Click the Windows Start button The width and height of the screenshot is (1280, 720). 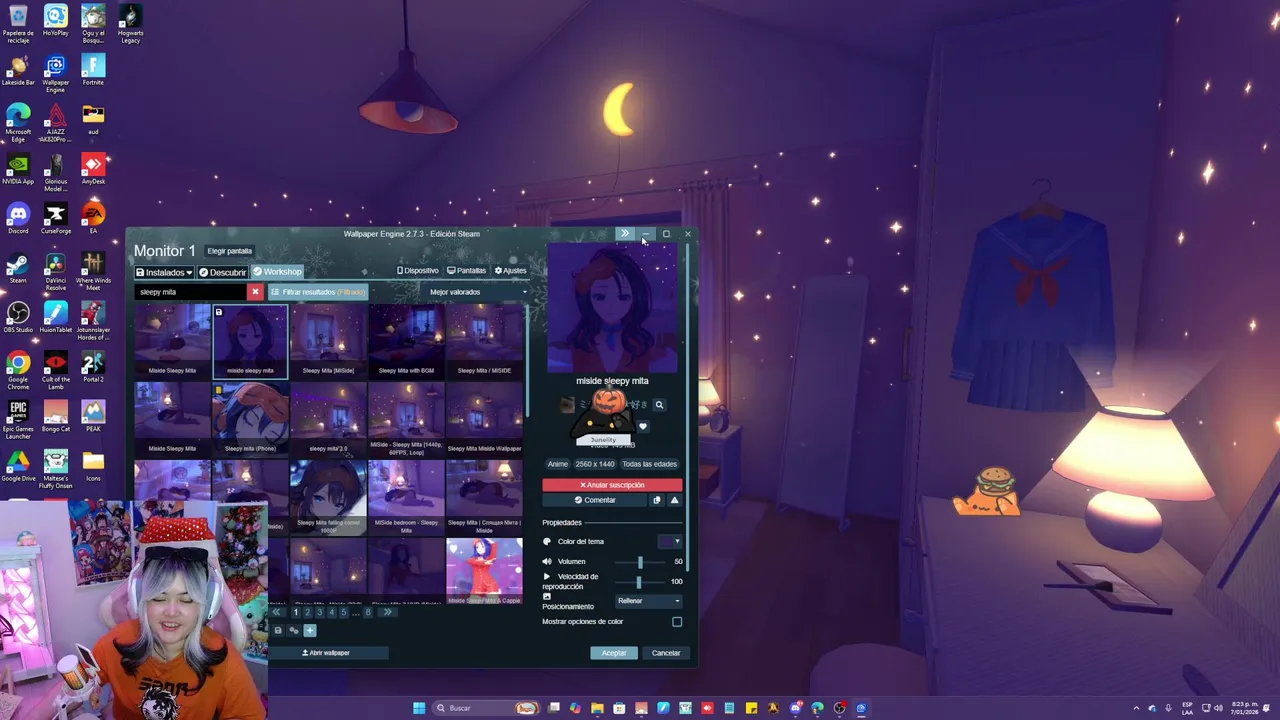point(419,708)
